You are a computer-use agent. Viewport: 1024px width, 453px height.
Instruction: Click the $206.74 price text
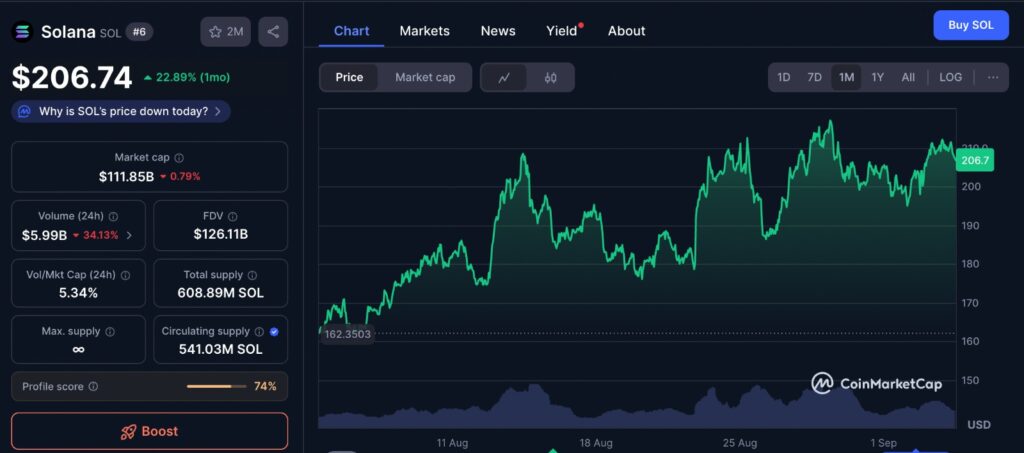(x=72, y=78)
